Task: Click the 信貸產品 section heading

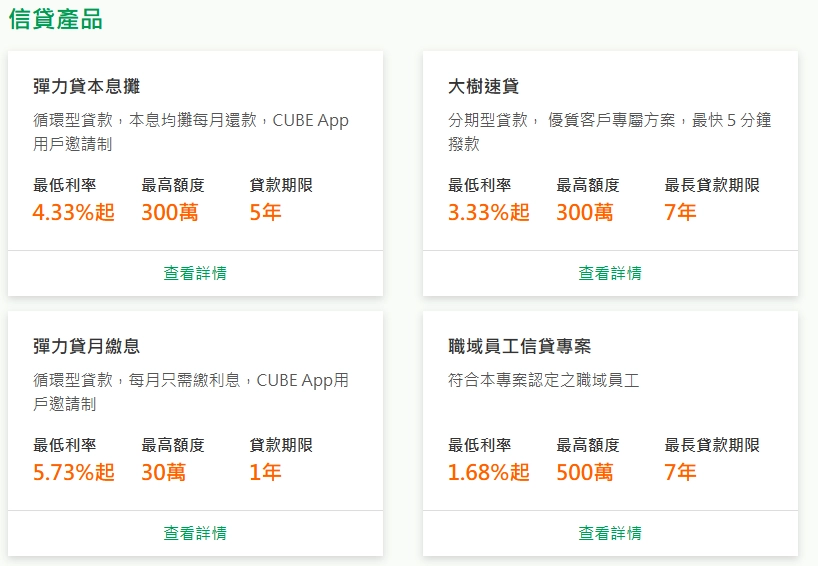Action: pos(55,19)
